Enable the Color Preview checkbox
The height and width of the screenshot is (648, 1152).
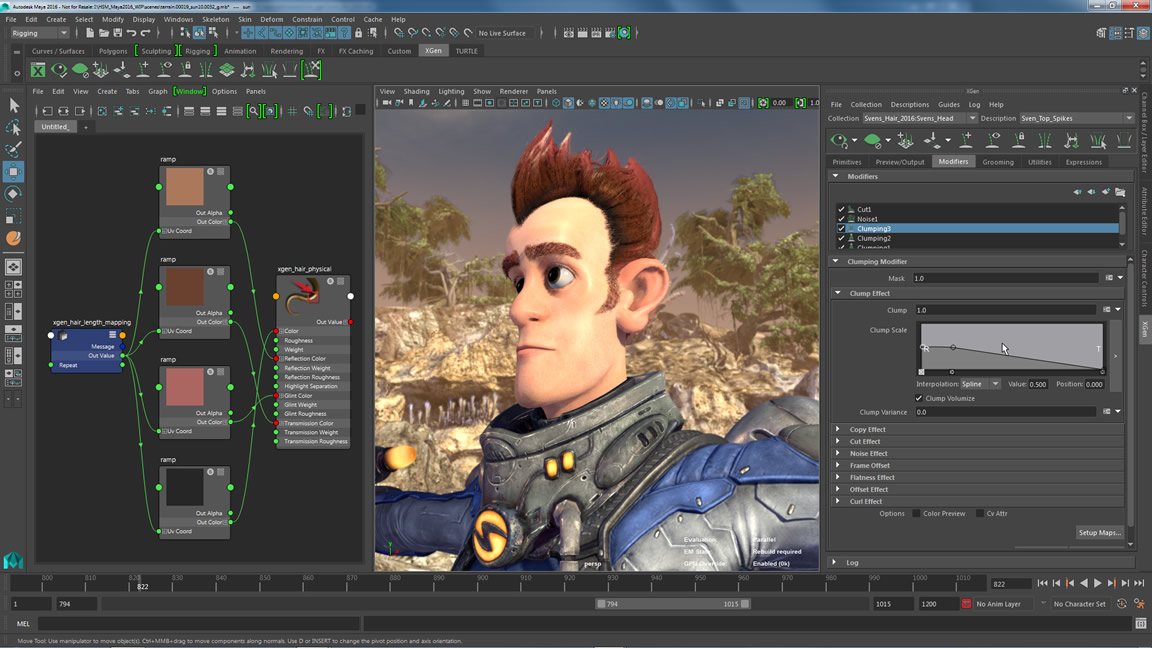916,514
